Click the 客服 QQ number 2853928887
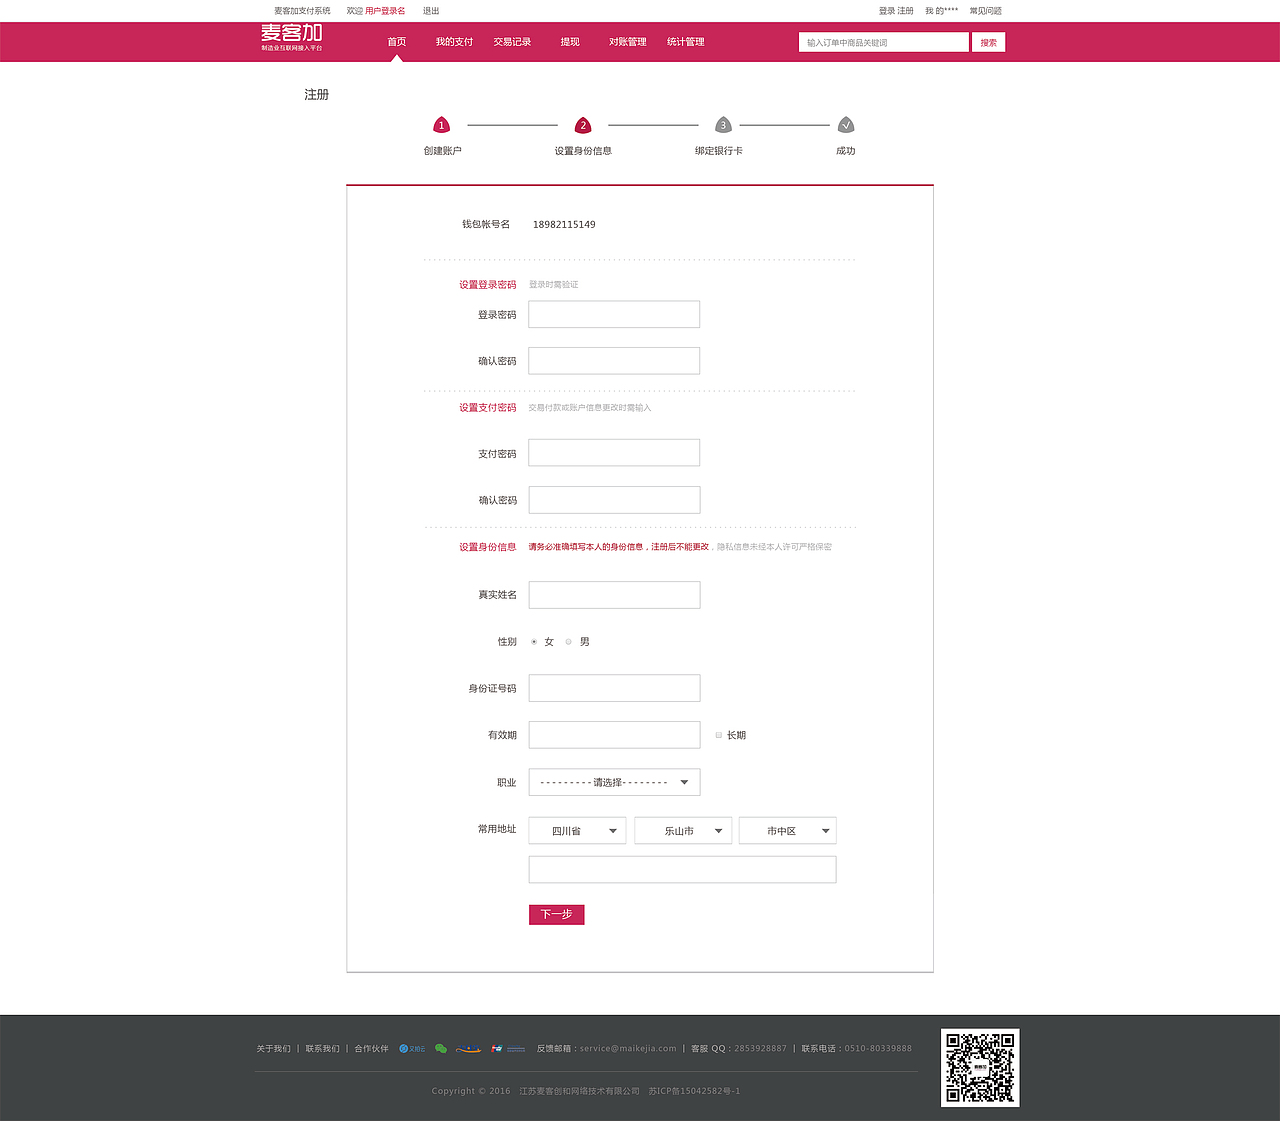This screenshot has width=1280, height=1121. coord(760,1049)
